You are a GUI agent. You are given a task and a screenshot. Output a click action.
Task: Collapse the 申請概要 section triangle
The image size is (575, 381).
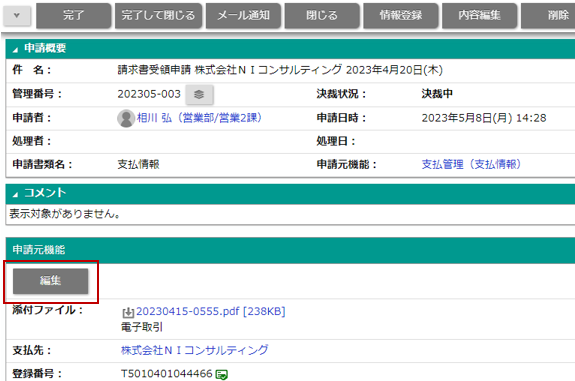pos(15,50)
